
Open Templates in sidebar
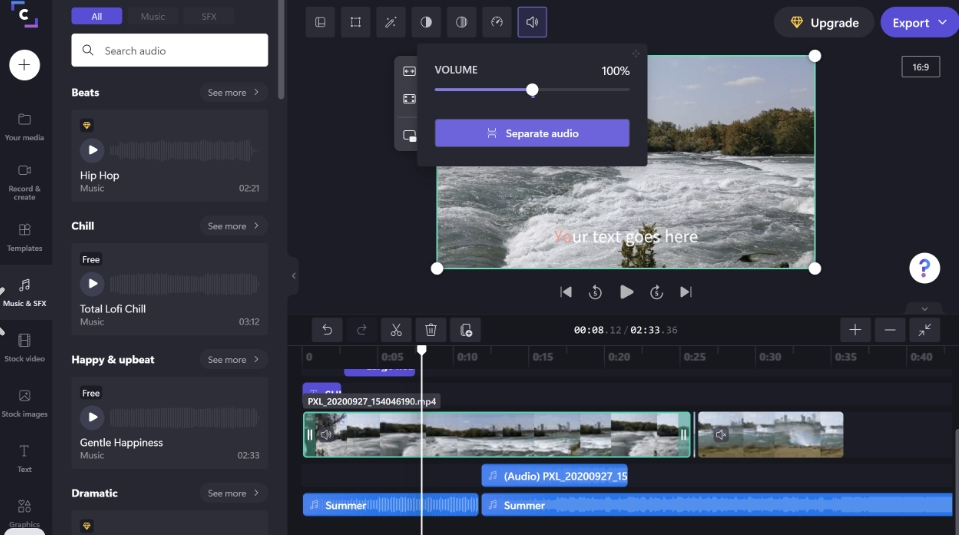(x=24, y=238)
